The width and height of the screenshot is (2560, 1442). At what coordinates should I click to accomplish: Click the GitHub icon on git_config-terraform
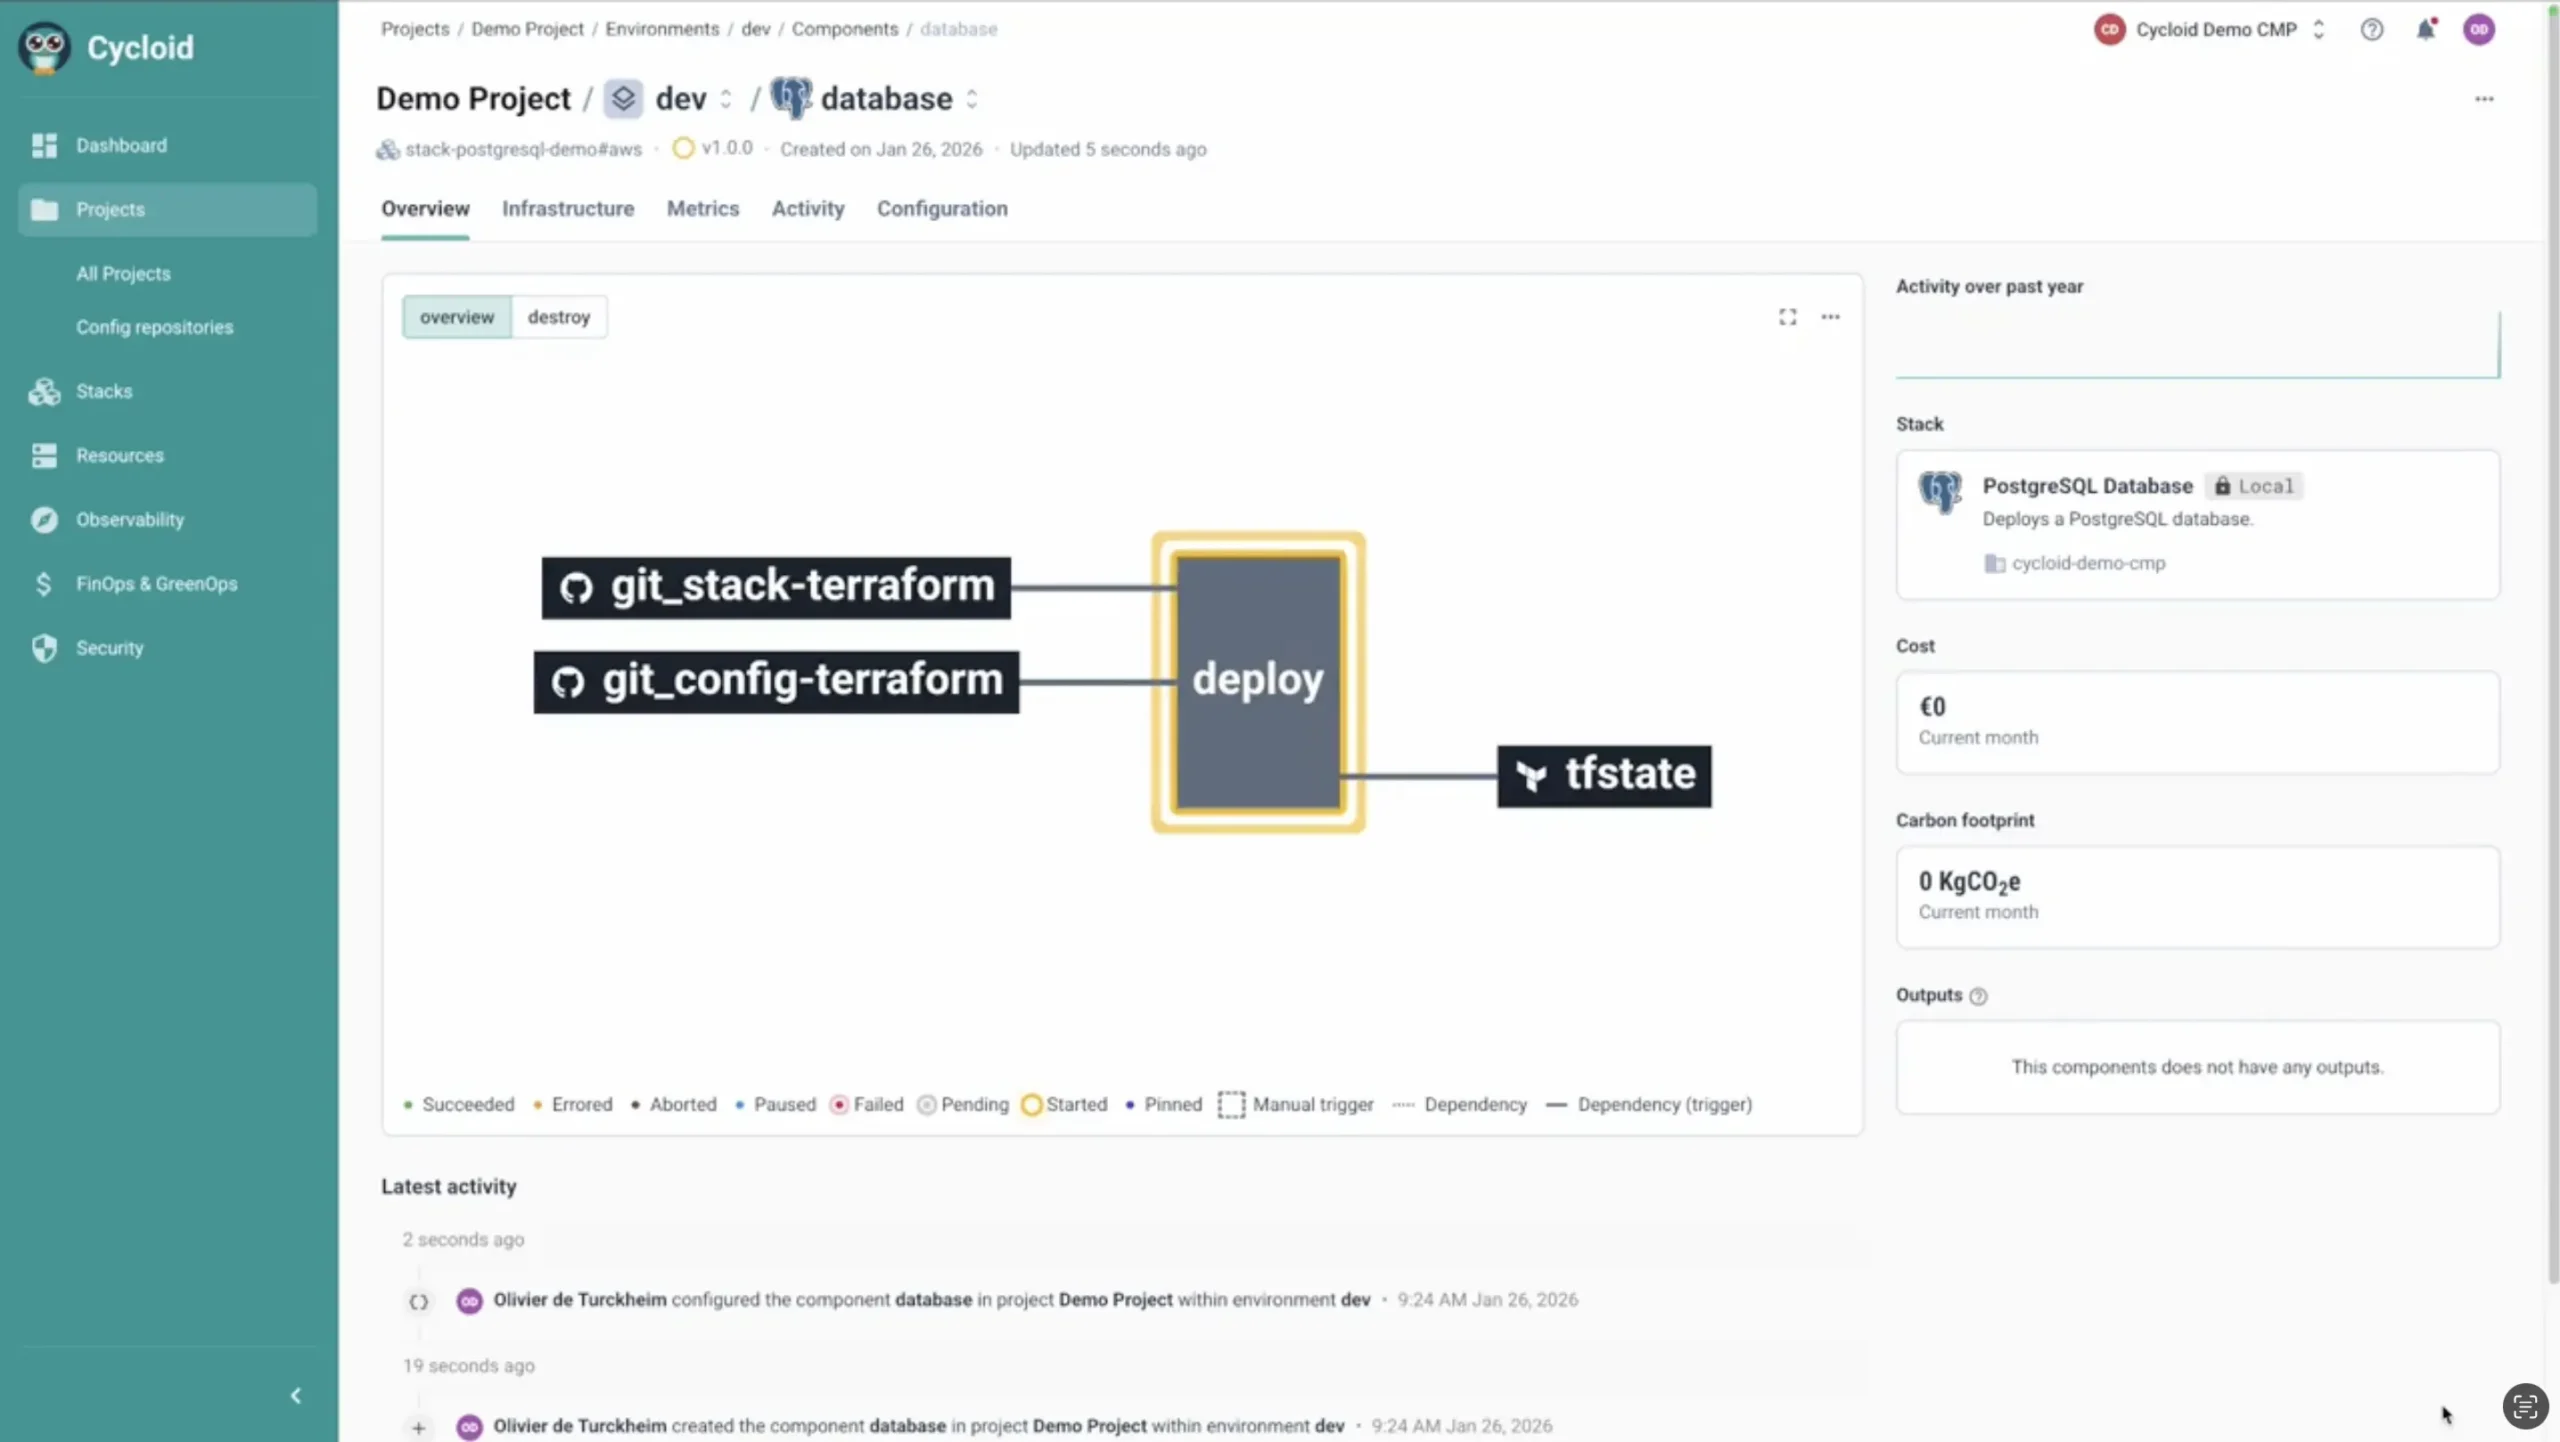click(x=568, y=682)
